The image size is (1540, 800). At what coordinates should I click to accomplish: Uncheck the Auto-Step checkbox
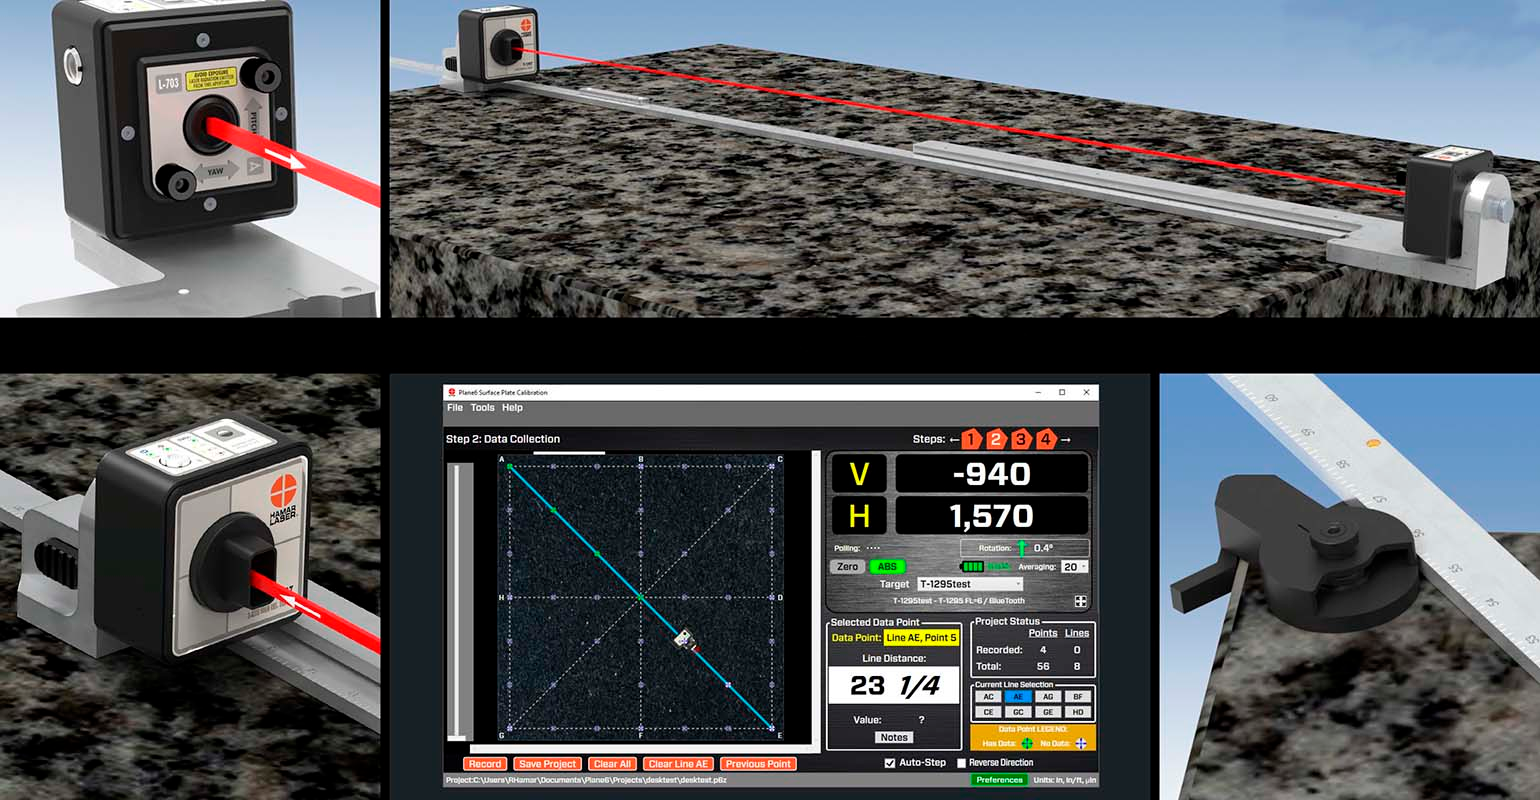889,762
